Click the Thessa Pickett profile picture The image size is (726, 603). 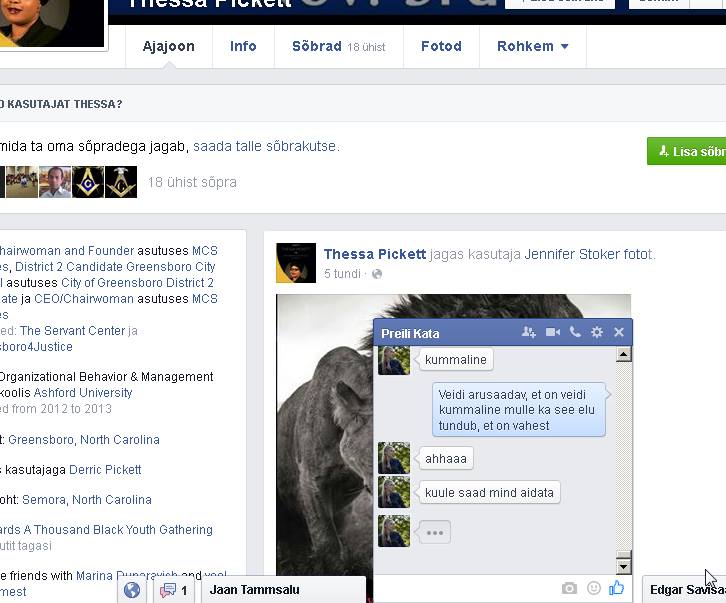pos(52,23)
